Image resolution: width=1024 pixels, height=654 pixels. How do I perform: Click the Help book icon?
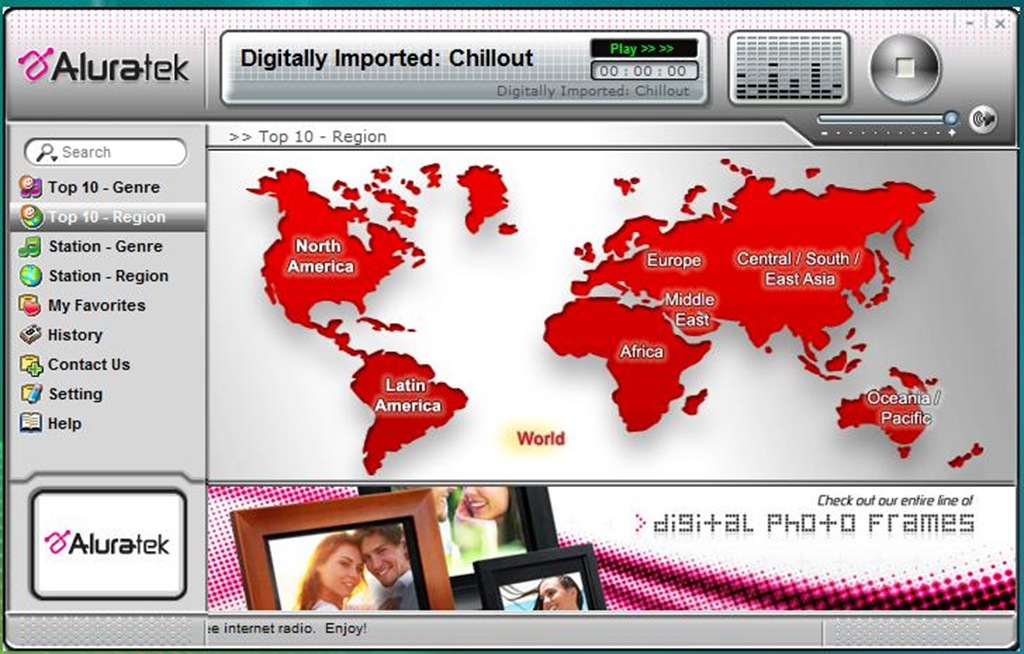pos(31,423)
